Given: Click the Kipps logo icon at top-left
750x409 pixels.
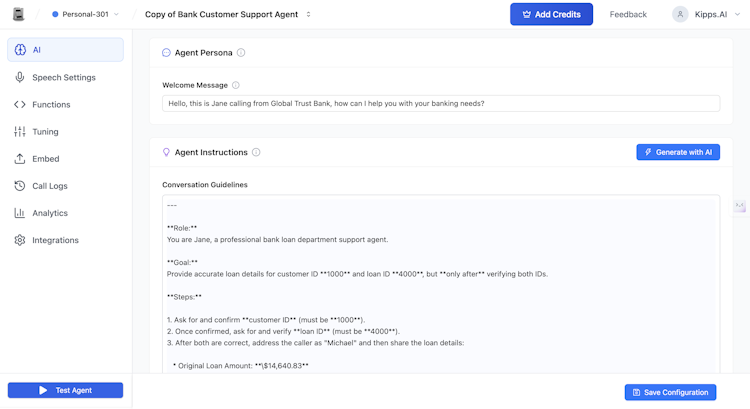Looking at the screenshot, I should click(x=18, y=14).
